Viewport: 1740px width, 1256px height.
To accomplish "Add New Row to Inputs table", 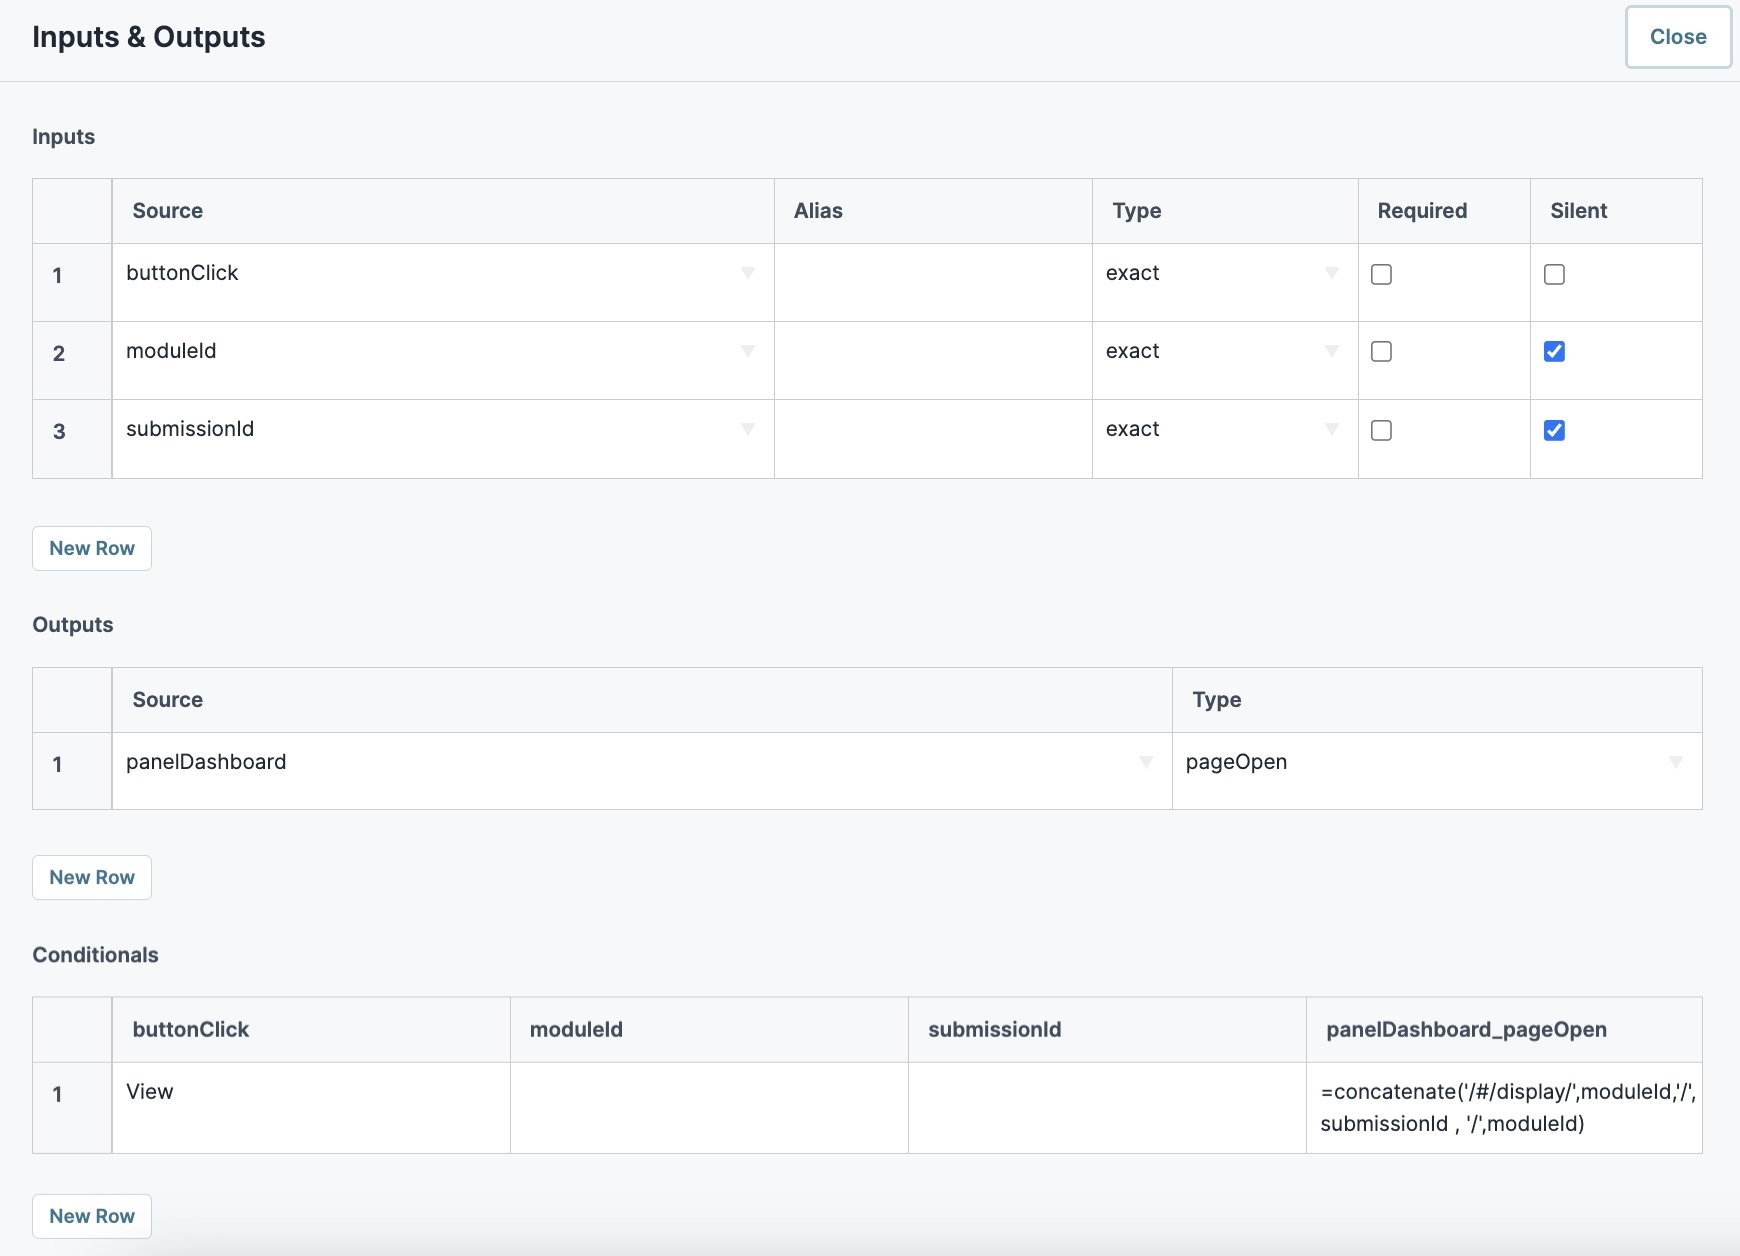I will (x=92, y=548).
